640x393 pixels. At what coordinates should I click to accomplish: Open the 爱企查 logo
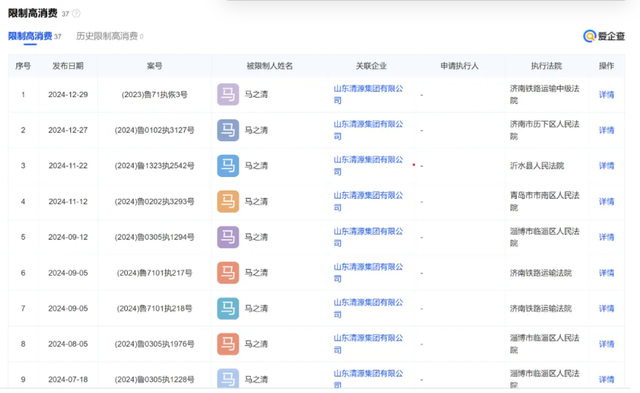[x=604, y=36]
